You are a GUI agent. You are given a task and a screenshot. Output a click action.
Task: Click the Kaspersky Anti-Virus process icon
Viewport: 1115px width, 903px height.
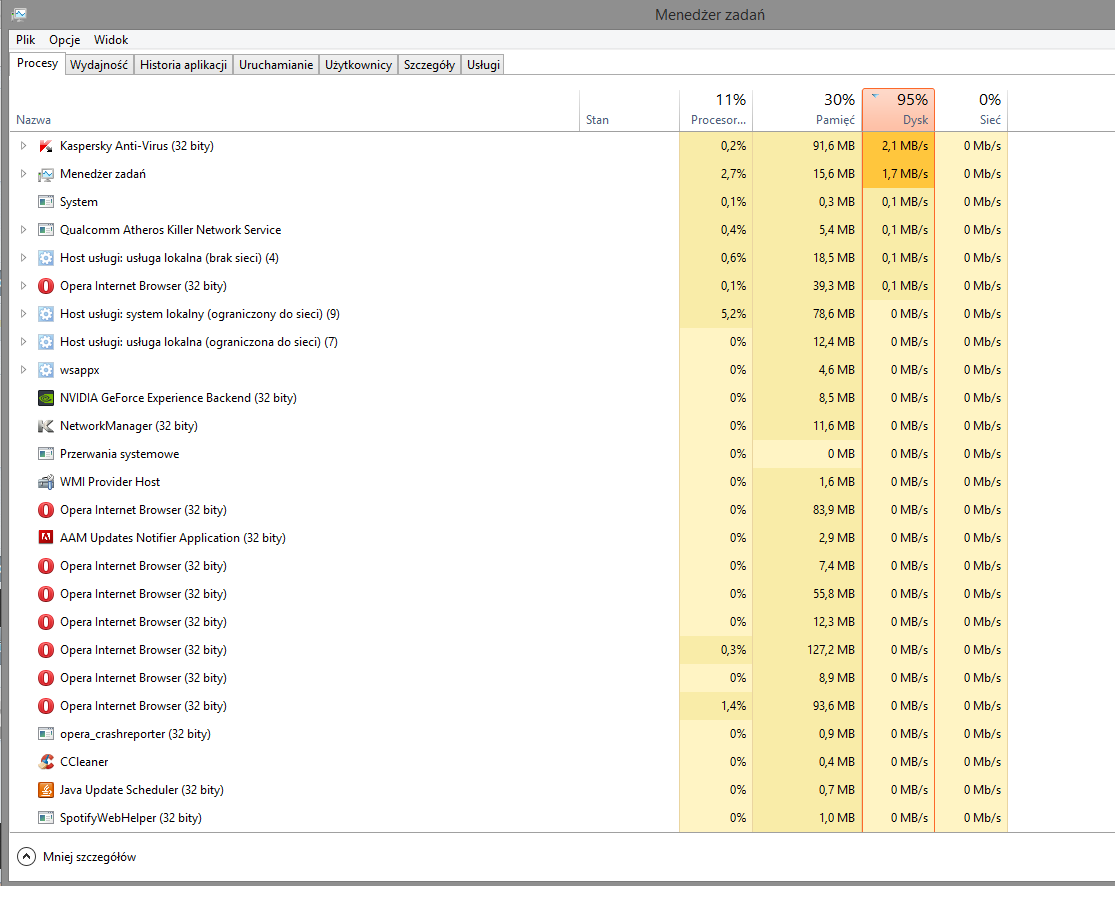tap(46, 146)
